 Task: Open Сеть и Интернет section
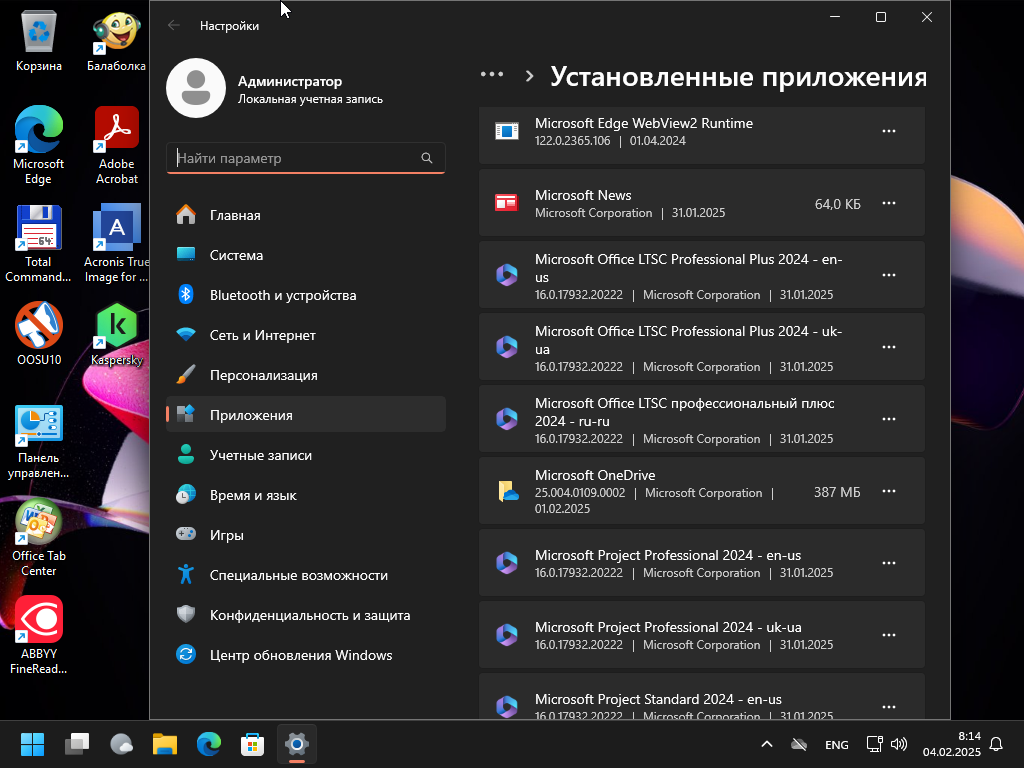pyautogui.click(x=306, y=335)
